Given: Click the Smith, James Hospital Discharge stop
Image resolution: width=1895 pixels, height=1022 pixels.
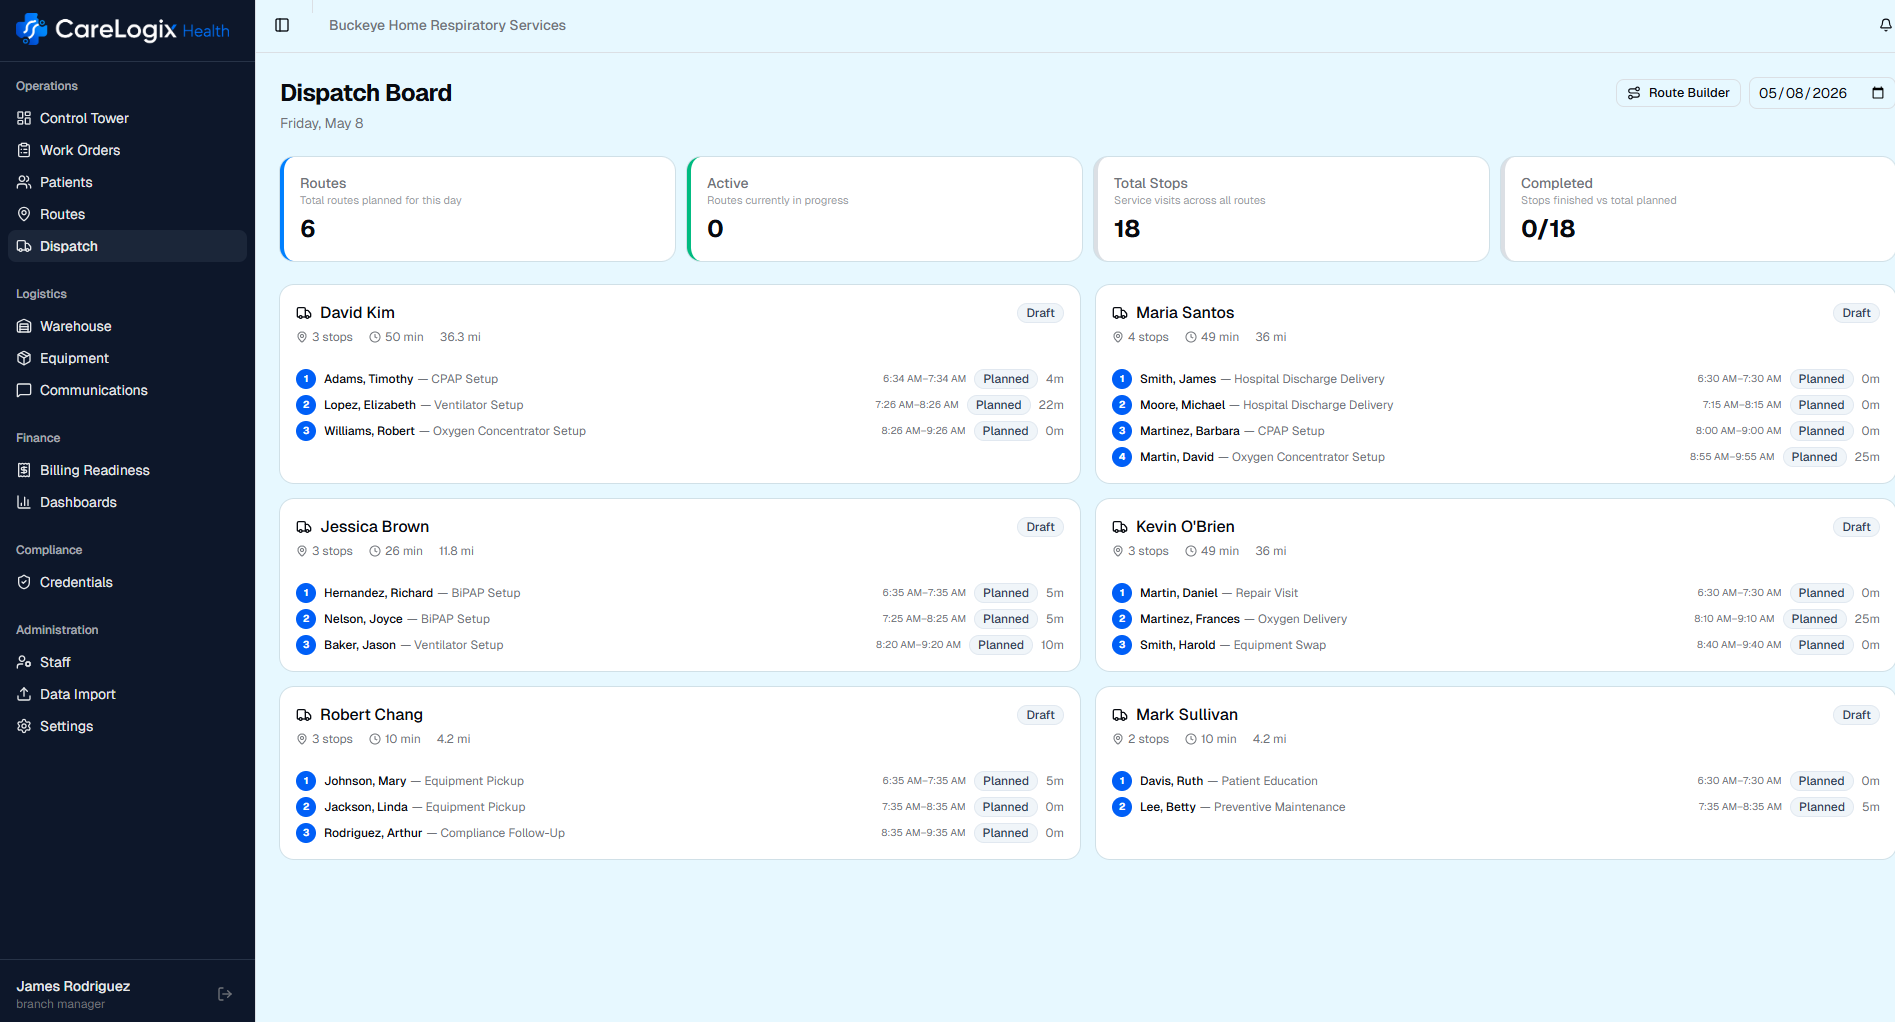Looking at the screenshot, I should [1496, 379].
